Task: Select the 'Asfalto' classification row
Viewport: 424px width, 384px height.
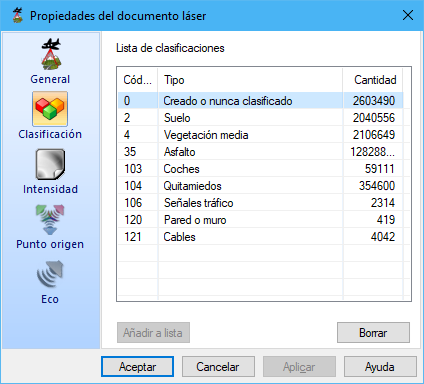Action: tap(260, 152)
